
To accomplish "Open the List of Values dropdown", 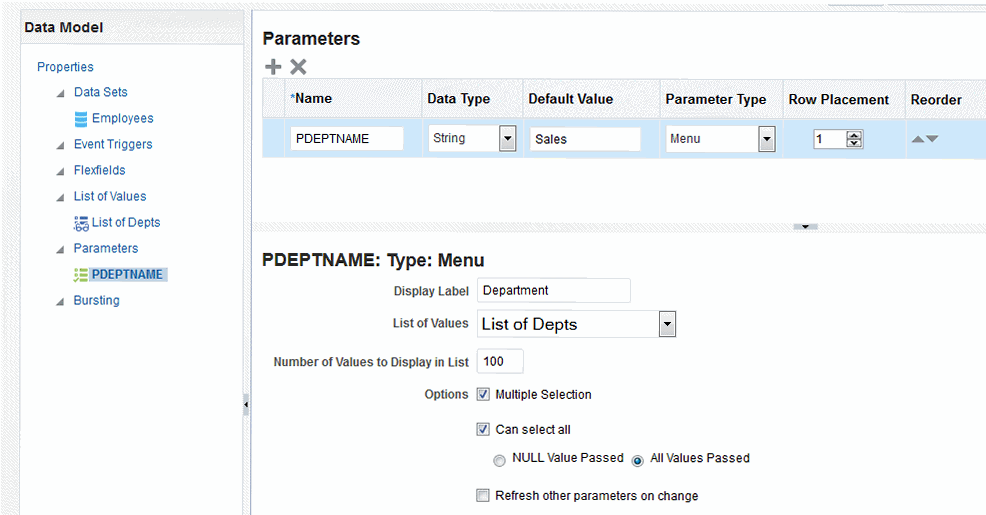I will 667,324.
